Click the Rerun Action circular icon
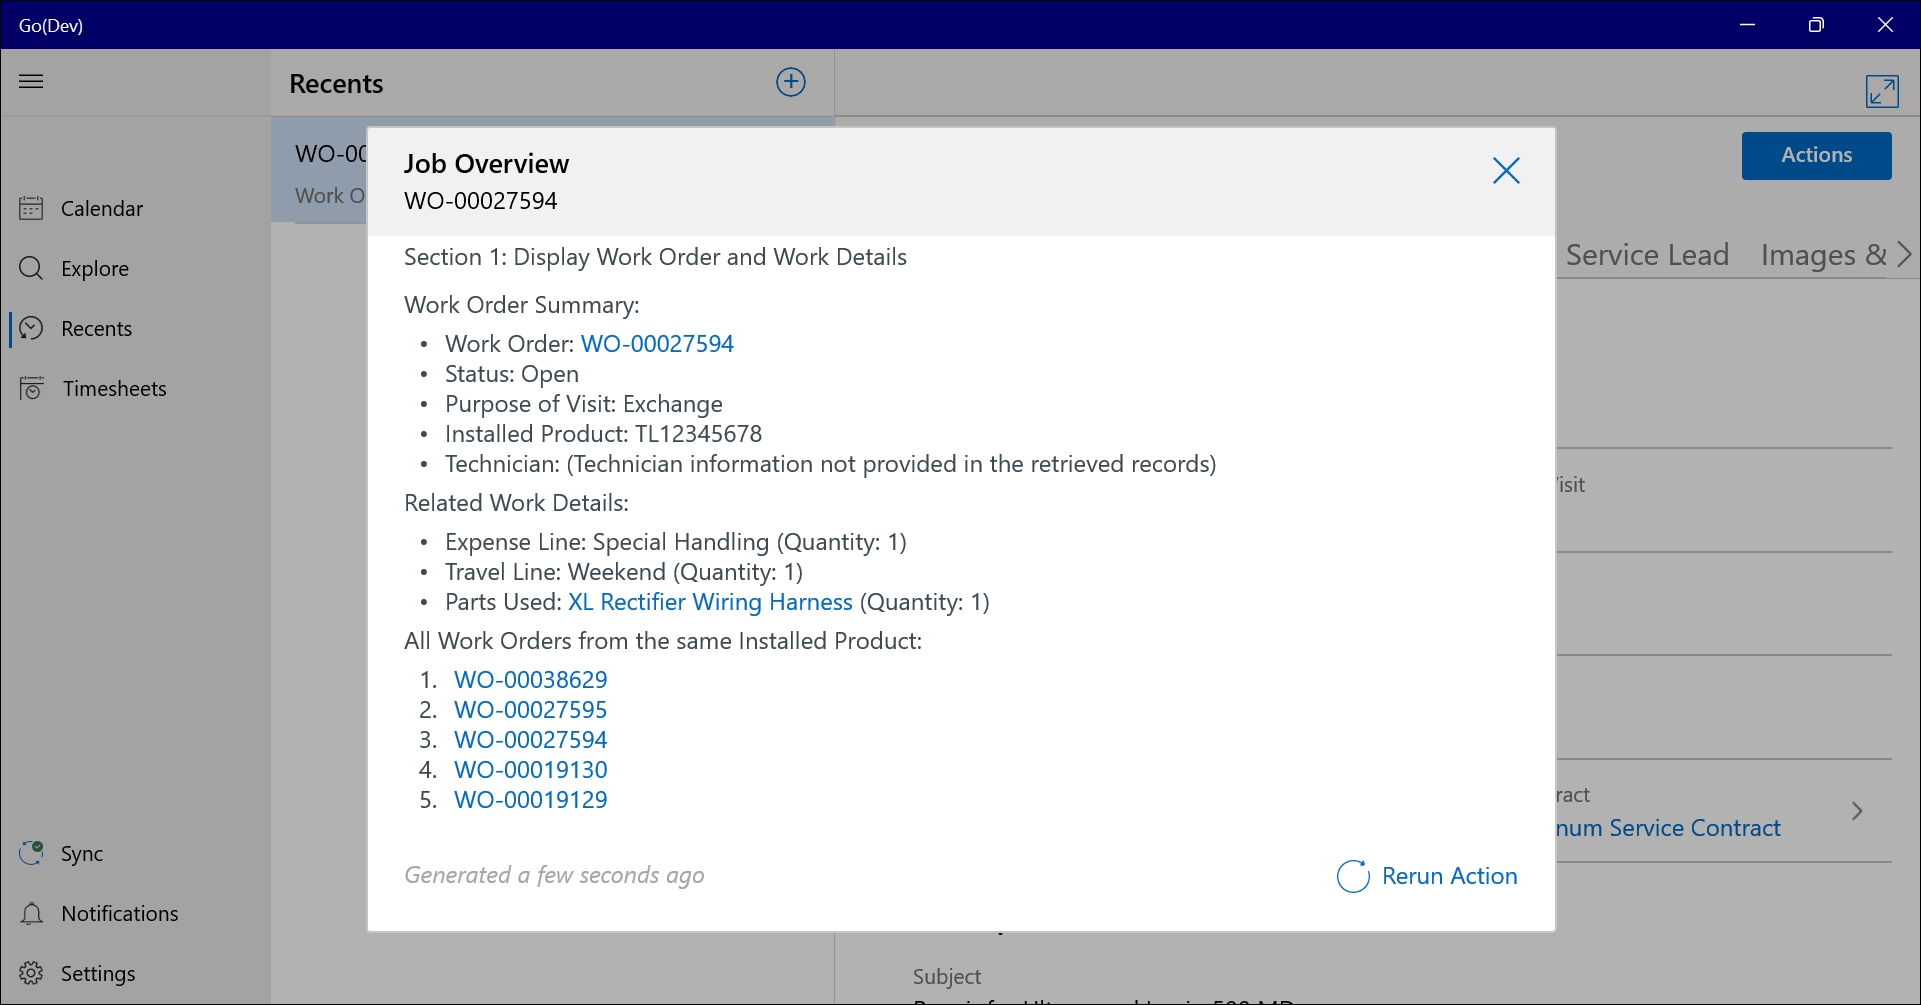1921x1005 pixels. 1353,876
